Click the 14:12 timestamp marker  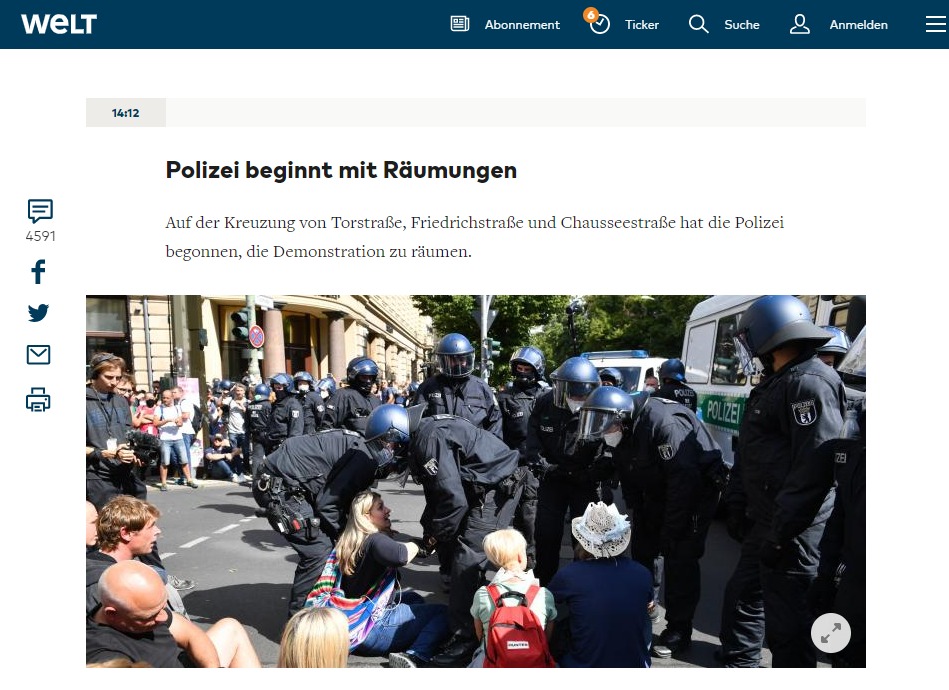click(125, 113)
